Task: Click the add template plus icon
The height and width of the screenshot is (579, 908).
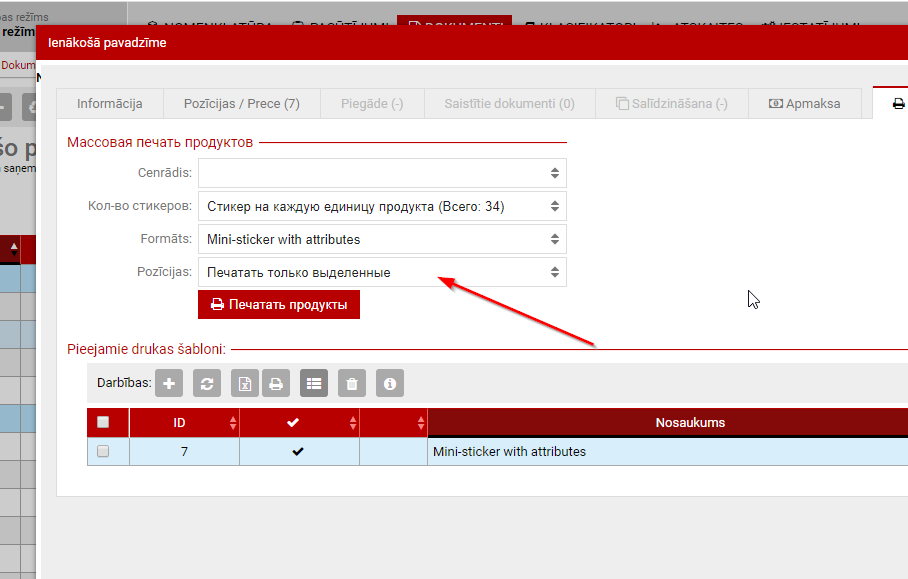Action: (170, 383)
